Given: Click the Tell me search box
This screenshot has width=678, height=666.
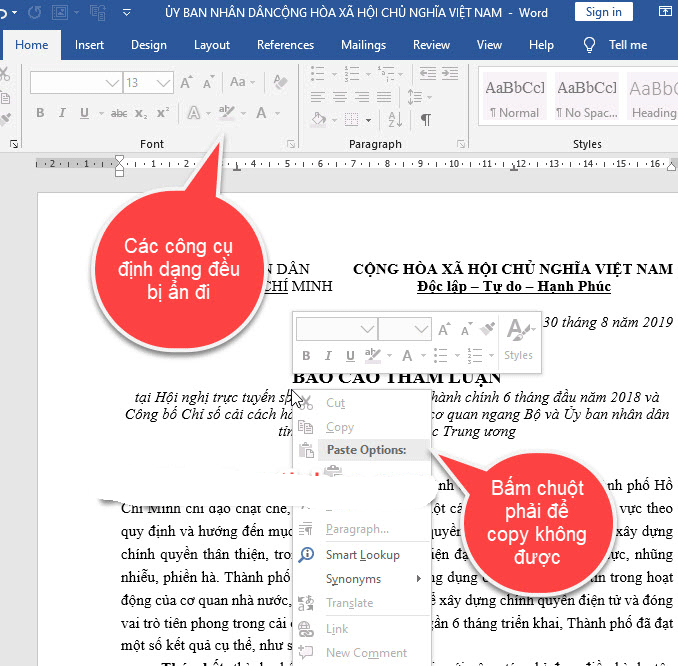Looking at the screenshot, I should pos(627,45).
